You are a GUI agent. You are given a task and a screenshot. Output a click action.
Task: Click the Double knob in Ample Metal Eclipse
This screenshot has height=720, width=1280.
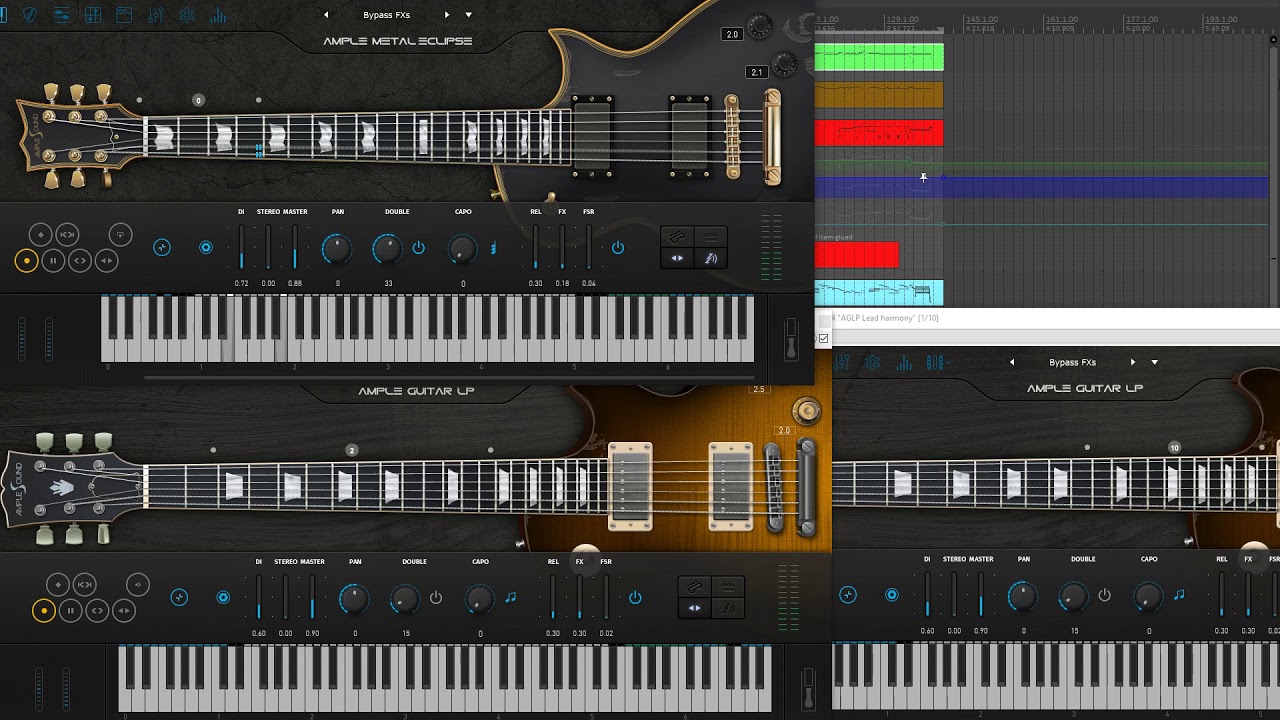click(x=387, y=250)
